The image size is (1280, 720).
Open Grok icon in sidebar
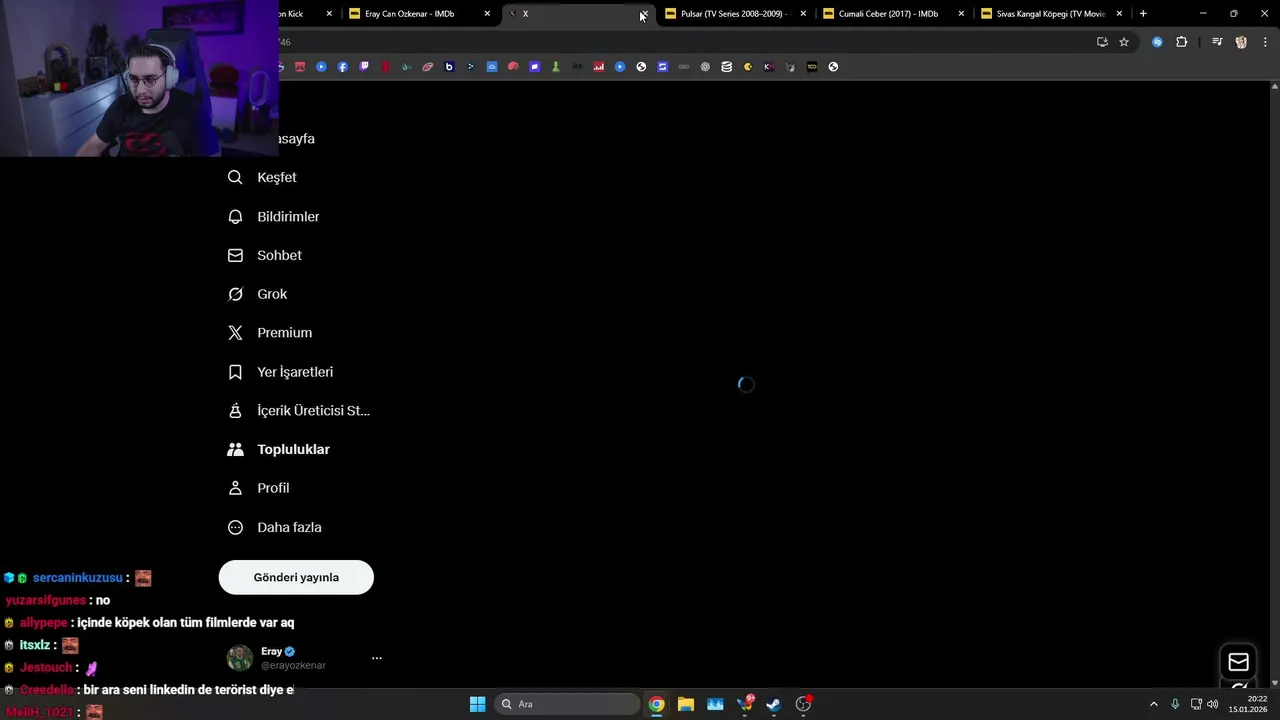click(235, 294)
